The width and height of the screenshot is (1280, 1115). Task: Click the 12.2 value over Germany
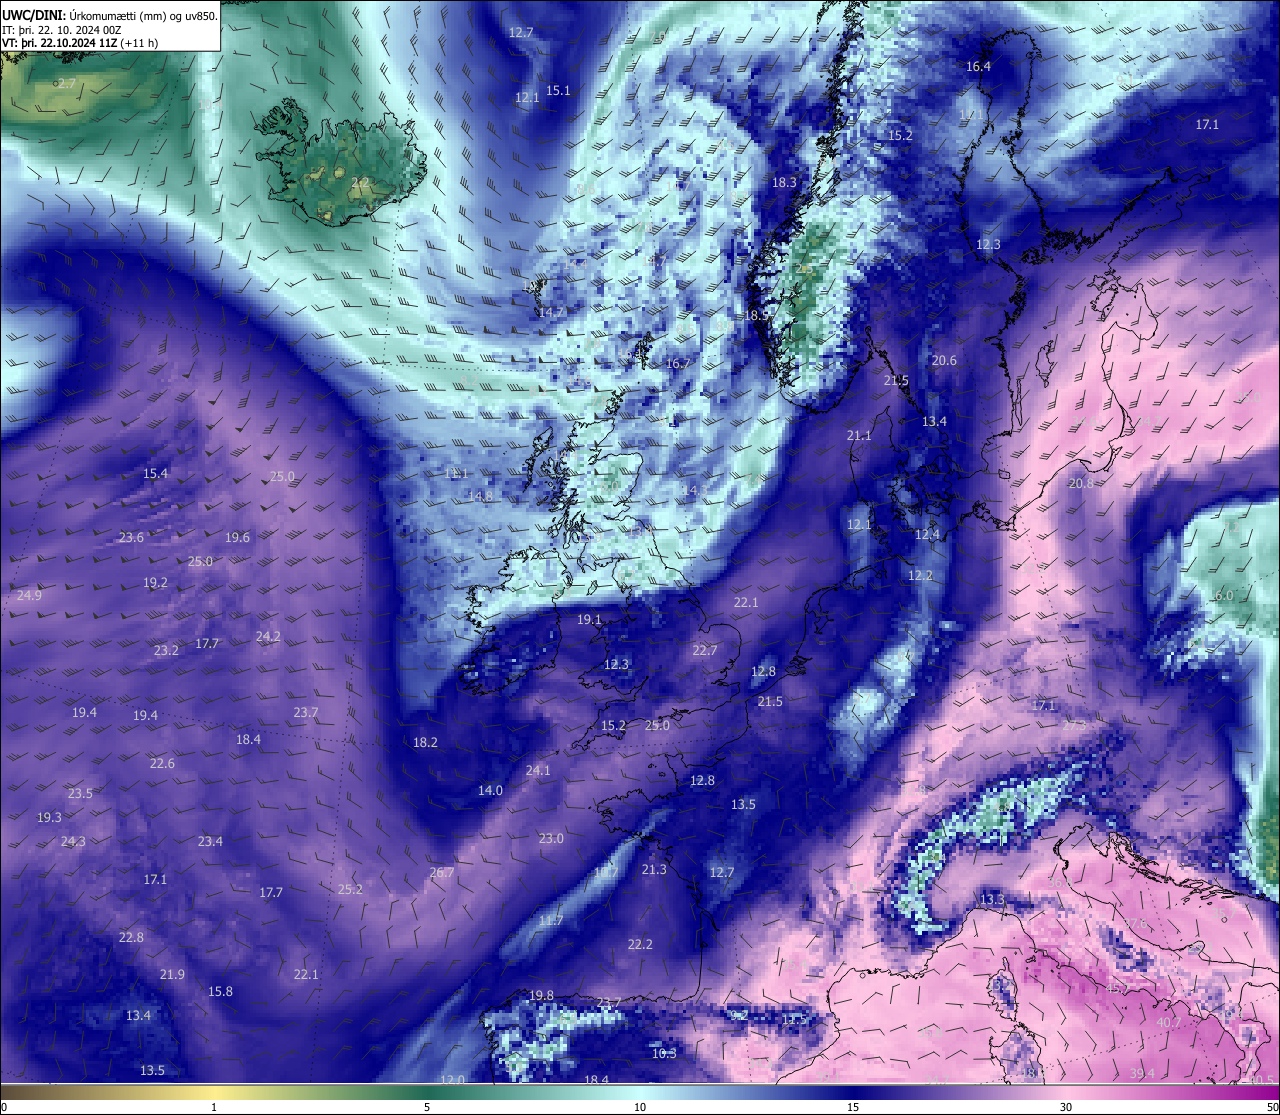(920, 575)
